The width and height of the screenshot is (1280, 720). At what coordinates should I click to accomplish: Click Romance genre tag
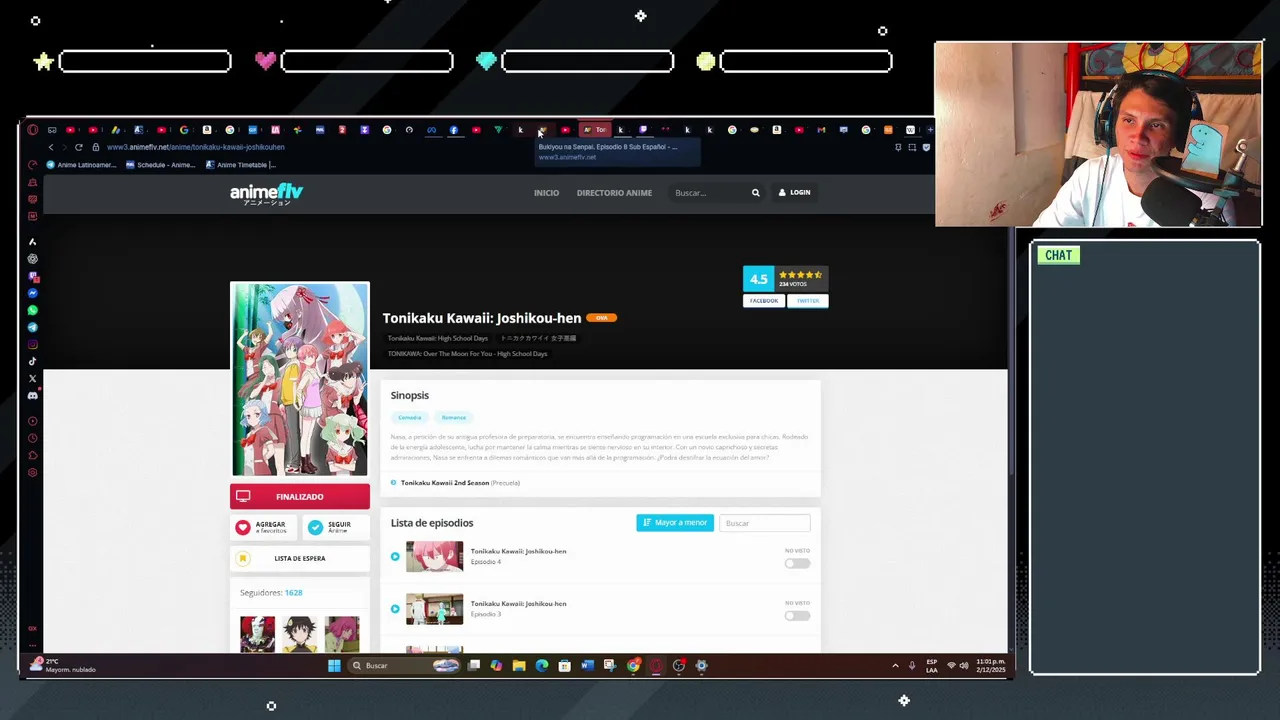(454, 418)
